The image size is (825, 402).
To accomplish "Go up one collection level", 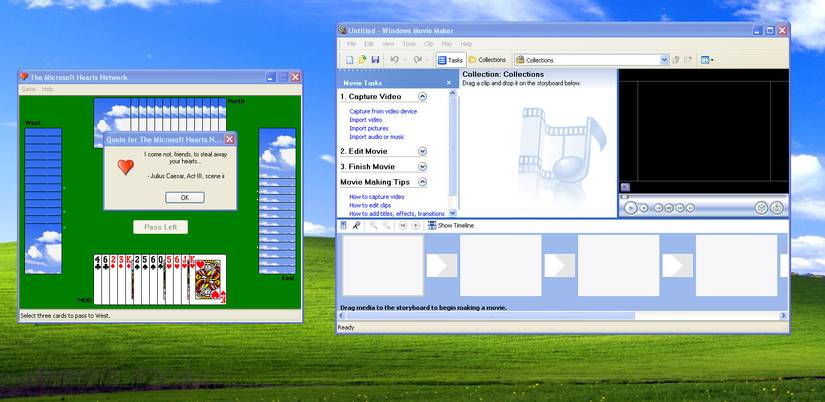I will click(x=676, y=60).
